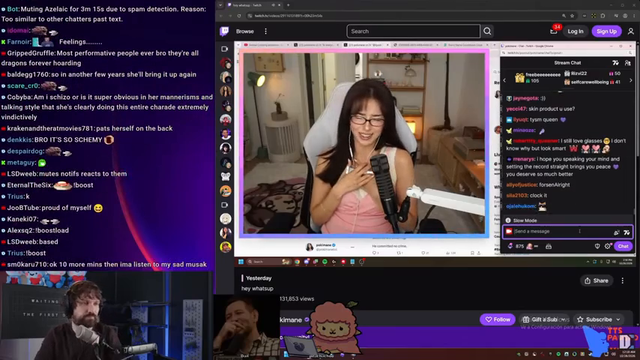The height and width of the screenshot is (360, 640).
Task: Click the Followed channels camera icon in sidebar
Action: 224,49
